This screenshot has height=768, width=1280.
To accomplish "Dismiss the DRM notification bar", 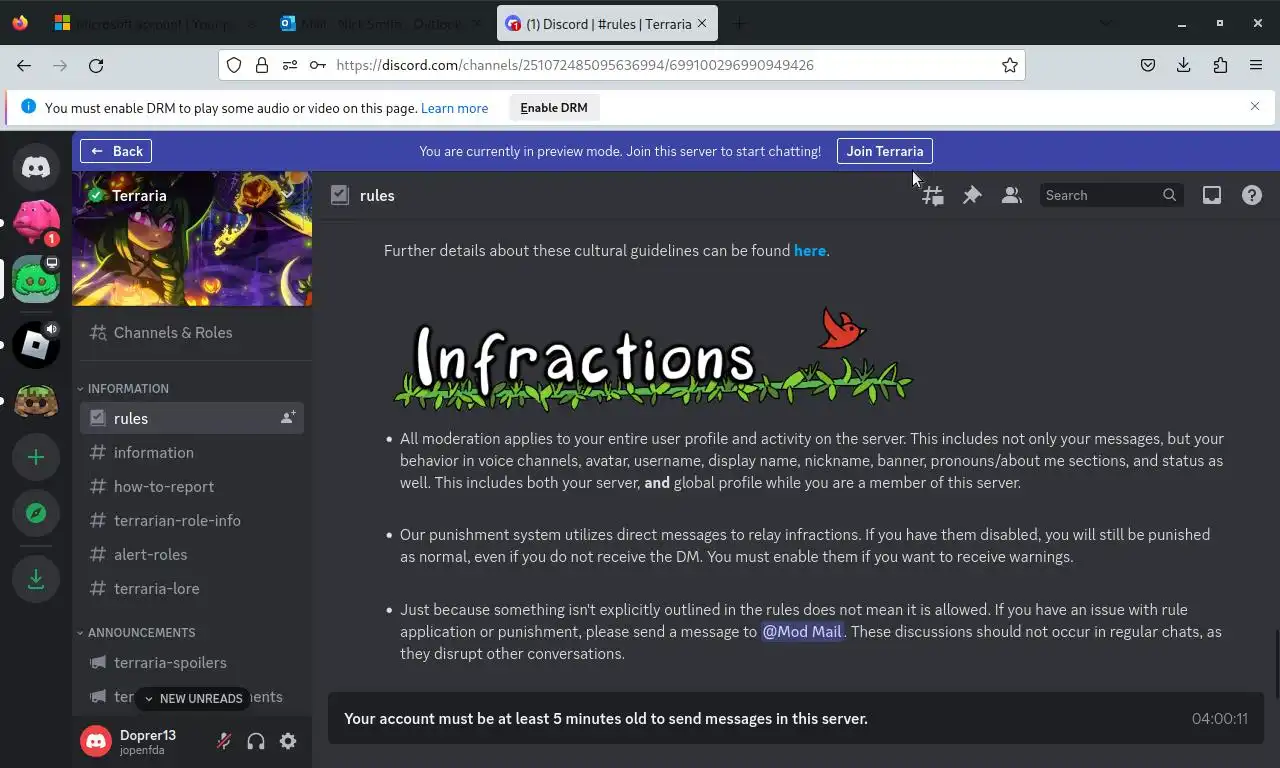I will (x=1255, y=106).
